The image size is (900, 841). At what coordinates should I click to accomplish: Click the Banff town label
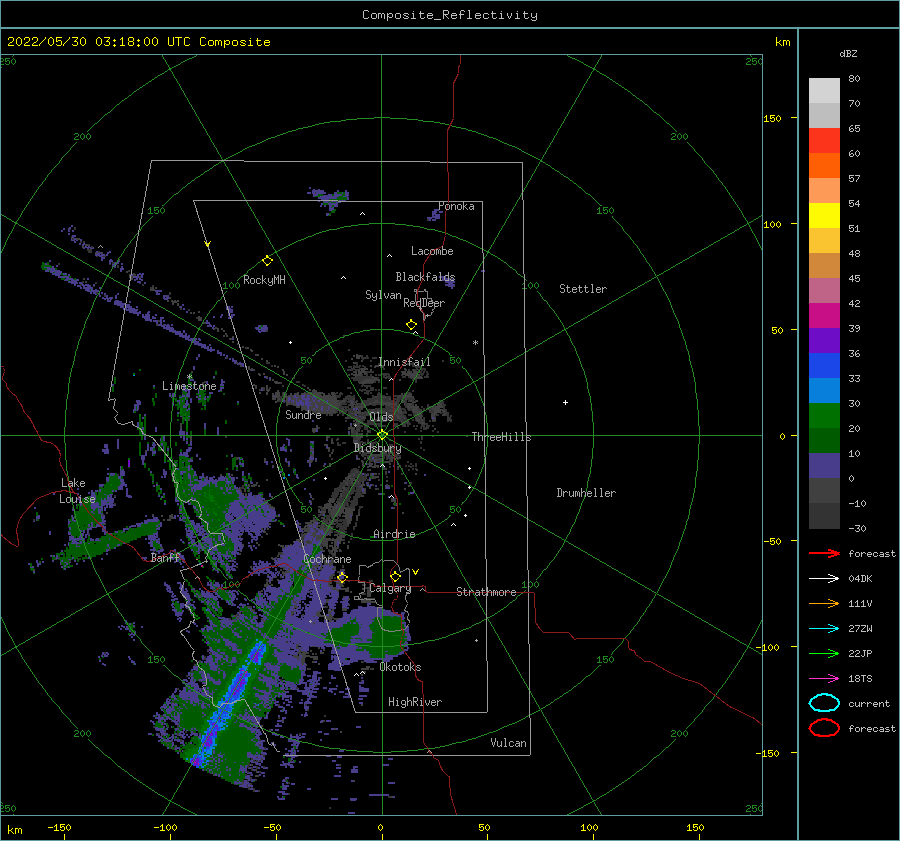165,557
